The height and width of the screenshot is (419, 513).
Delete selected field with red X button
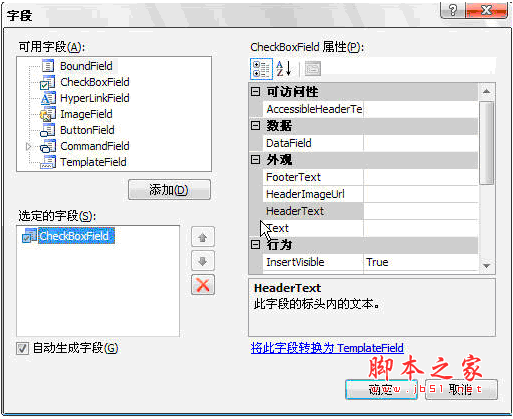pos(203,285)
